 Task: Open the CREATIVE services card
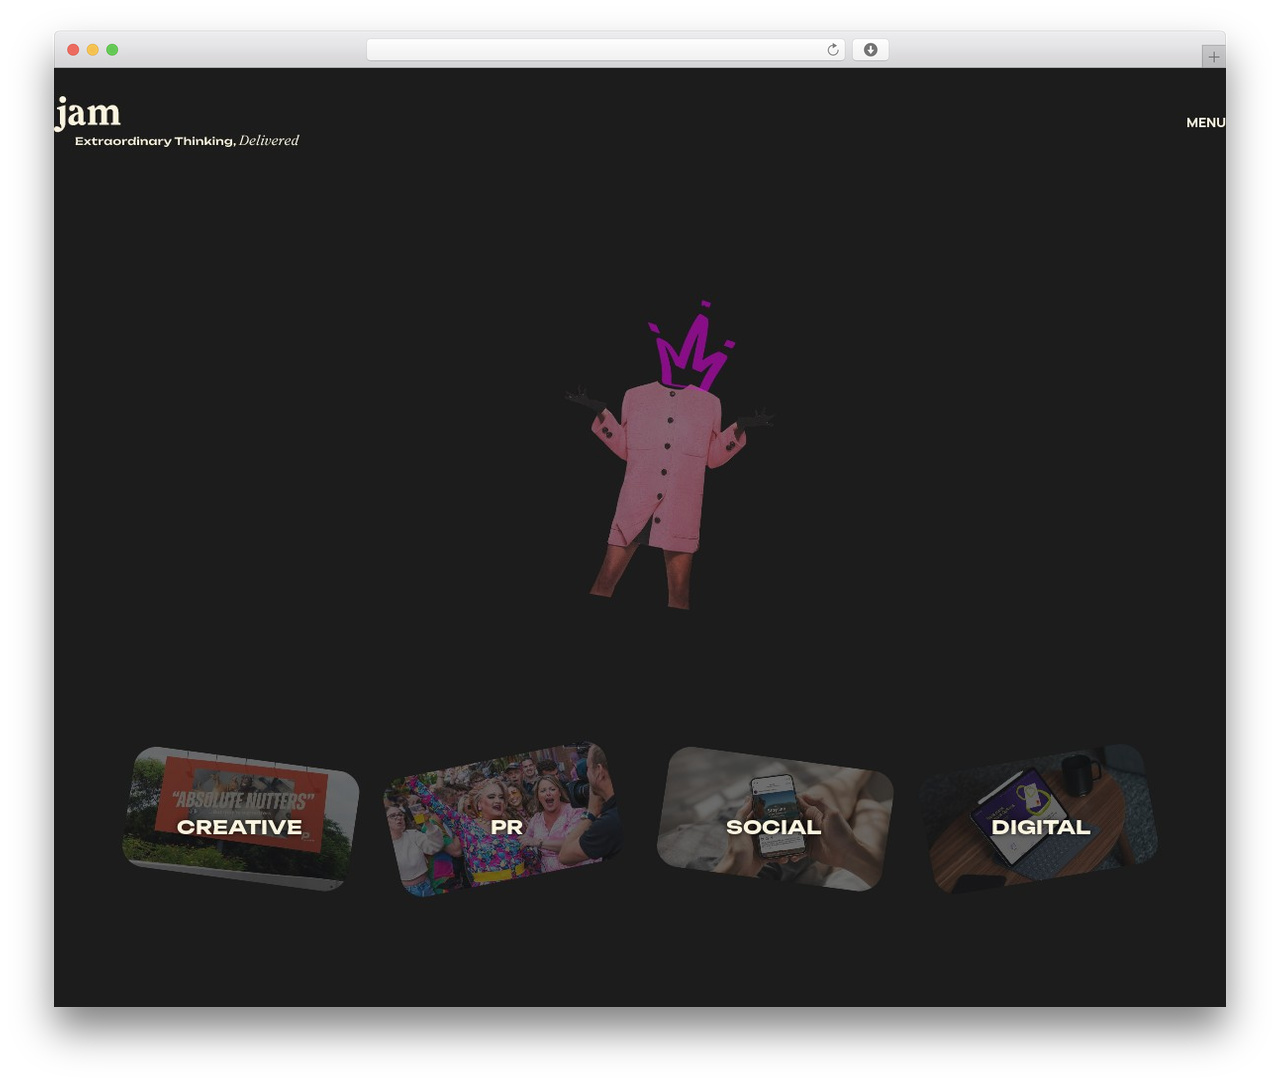point(240,819)
